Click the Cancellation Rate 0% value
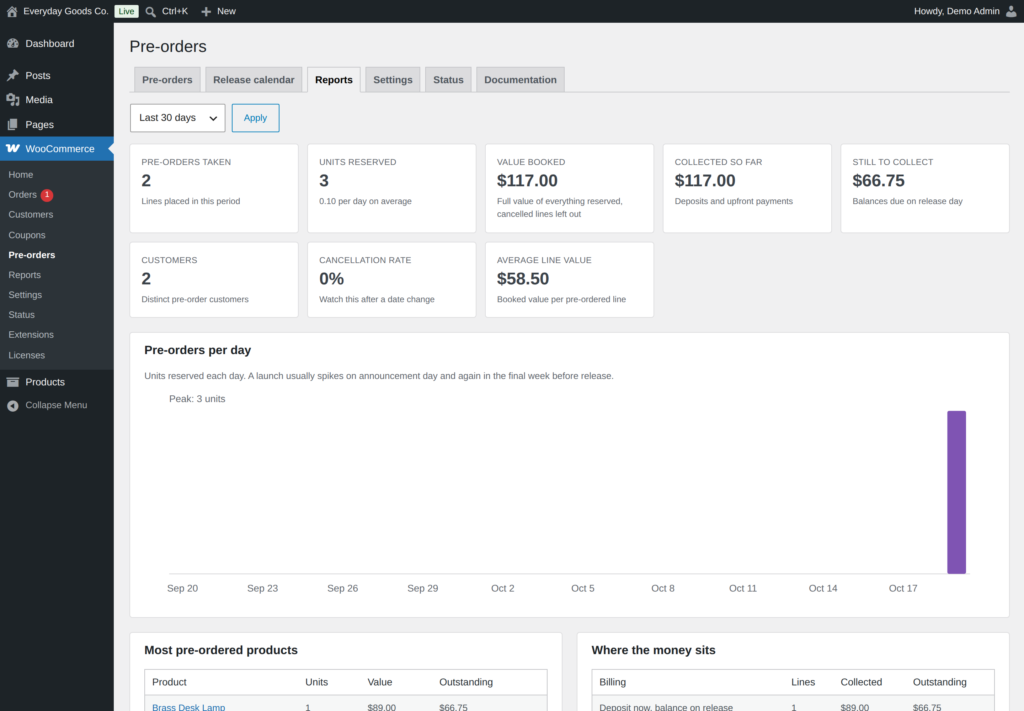The image size is (1024, 711). (331, 279)
